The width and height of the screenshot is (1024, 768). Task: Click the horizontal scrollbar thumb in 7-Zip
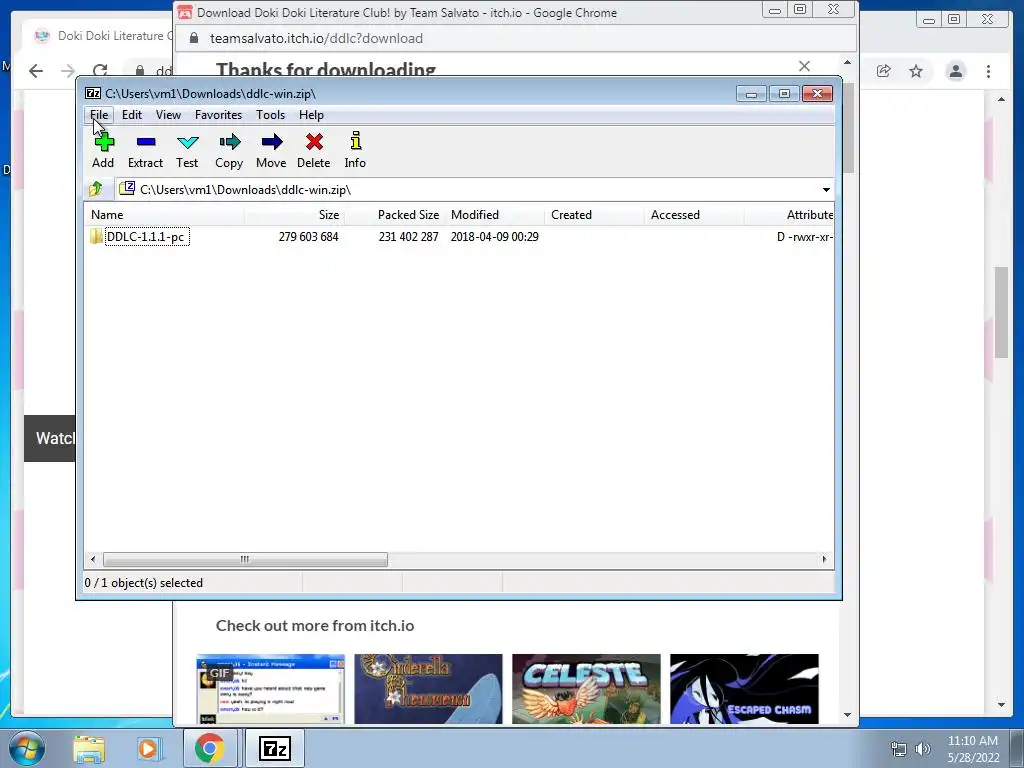[245, 559]
